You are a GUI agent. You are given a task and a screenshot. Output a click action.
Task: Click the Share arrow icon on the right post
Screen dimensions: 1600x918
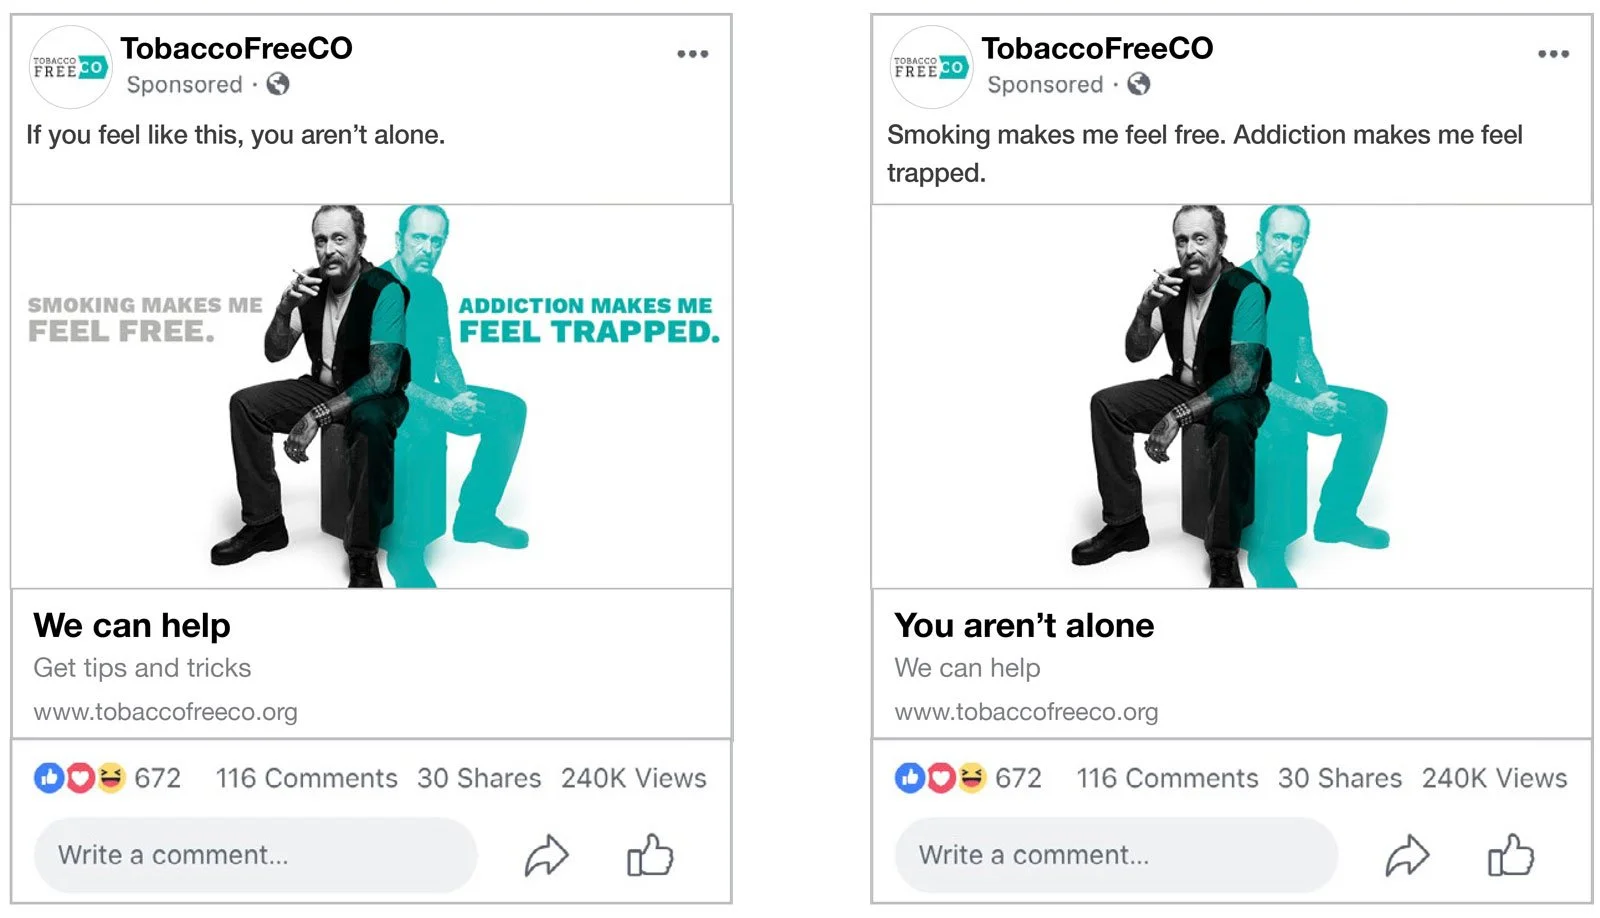[1407, 855]
